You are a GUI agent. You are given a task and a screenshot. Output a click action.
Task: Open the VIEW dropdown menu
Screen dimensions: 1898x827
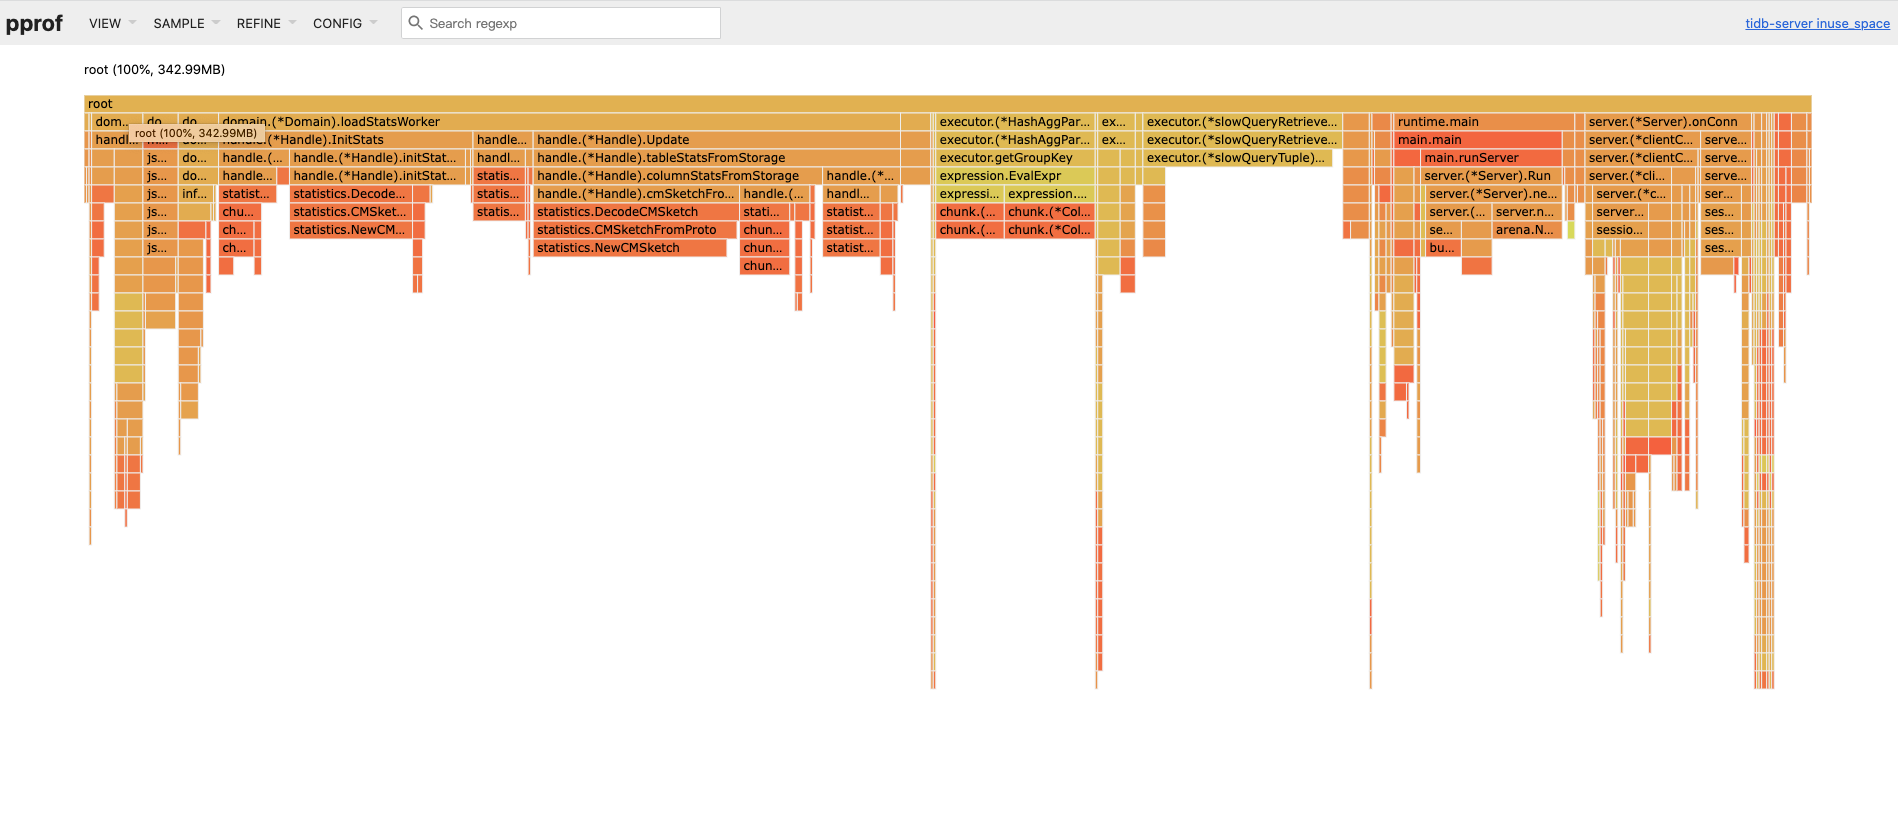point(111,23)
